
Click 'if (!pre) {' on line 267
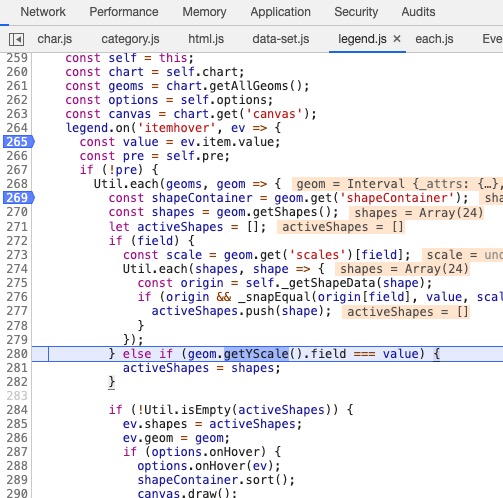[119, 170]
